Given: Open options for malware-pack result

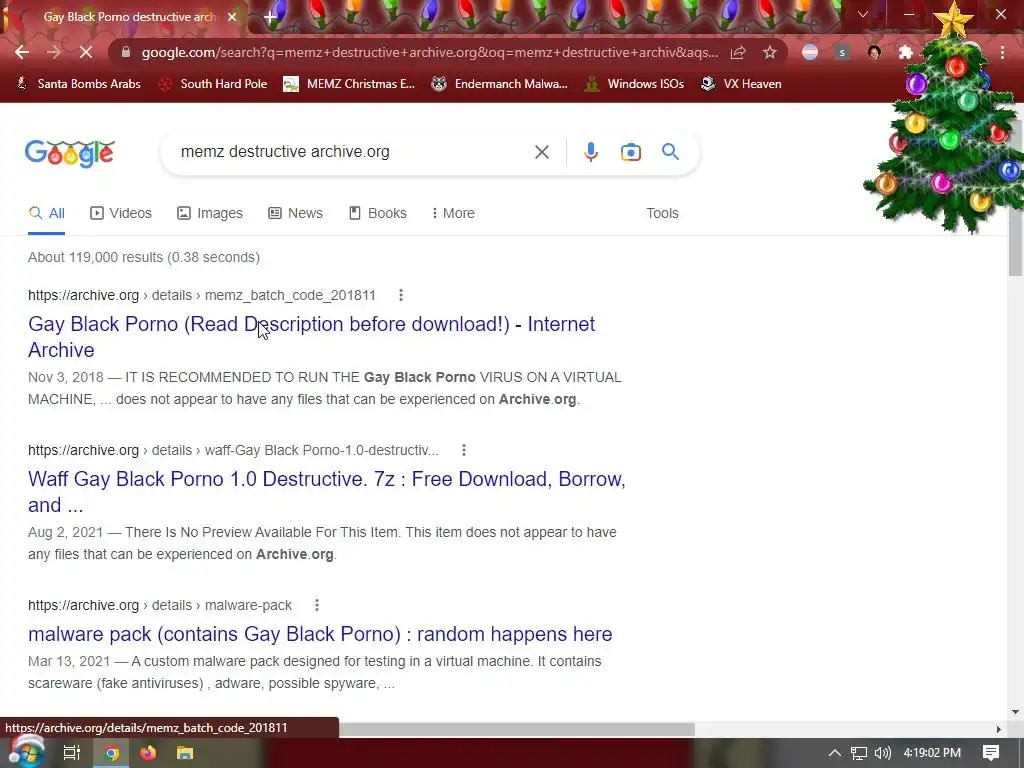Looking at the screenshot, I should pyautogui.click(x=317, y=605).
